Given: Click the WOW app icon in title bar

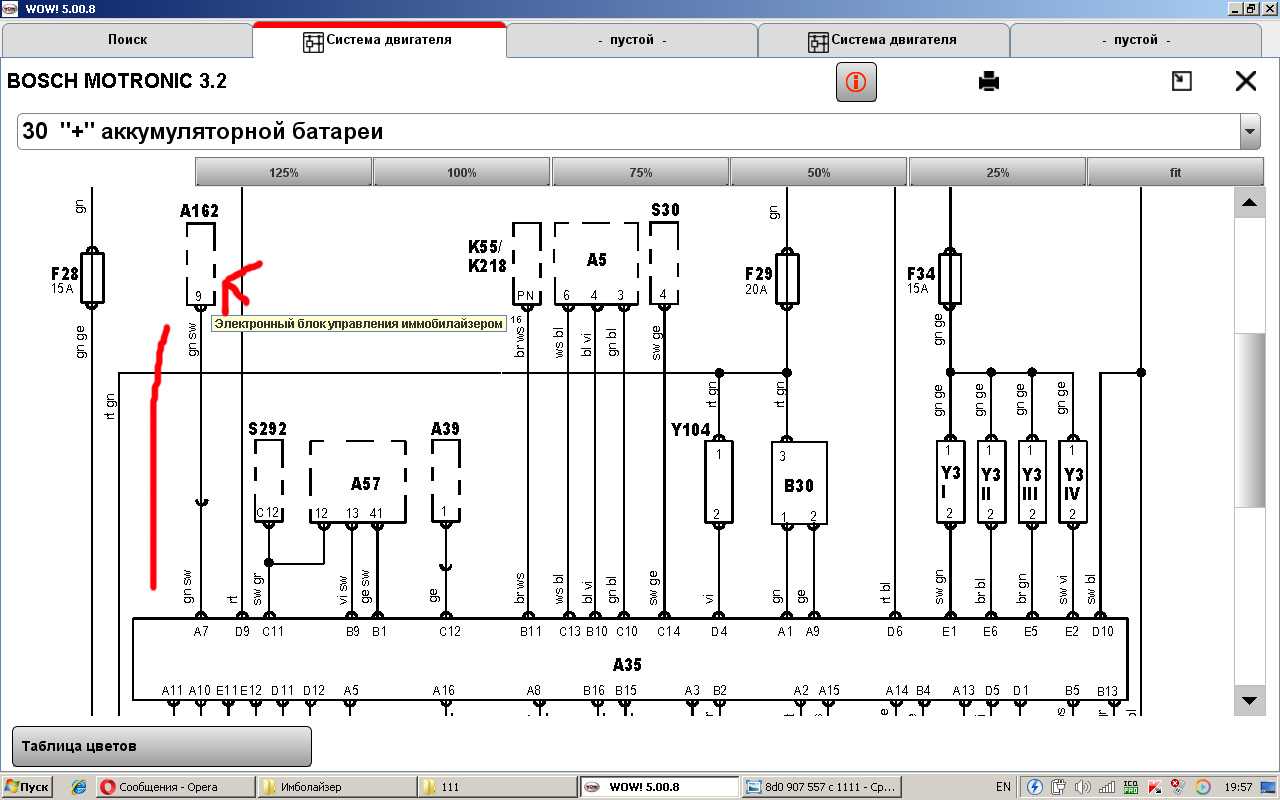Looking at the screenshot, I should pyautogui.click(x=10, y=8).
